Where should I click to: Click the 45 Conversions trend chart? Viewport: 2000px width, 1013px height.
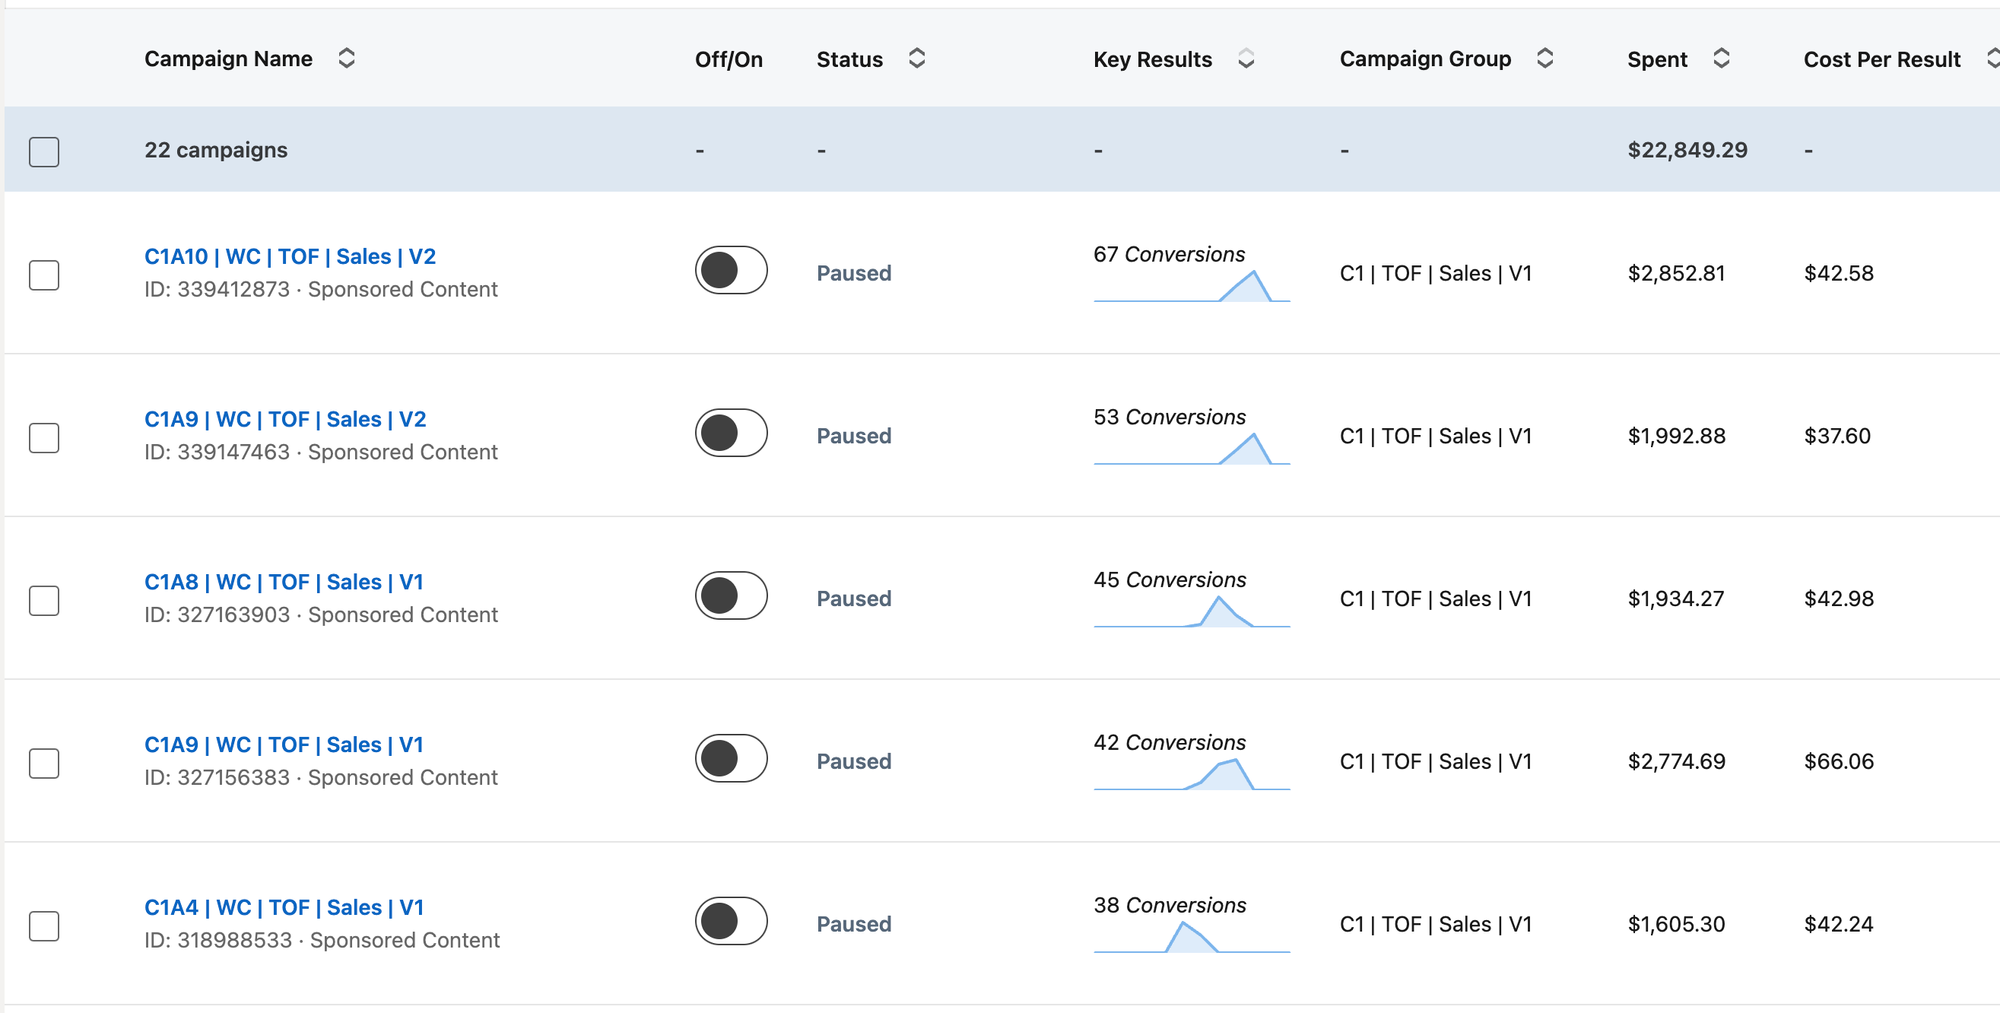[x=1191, y=612]
